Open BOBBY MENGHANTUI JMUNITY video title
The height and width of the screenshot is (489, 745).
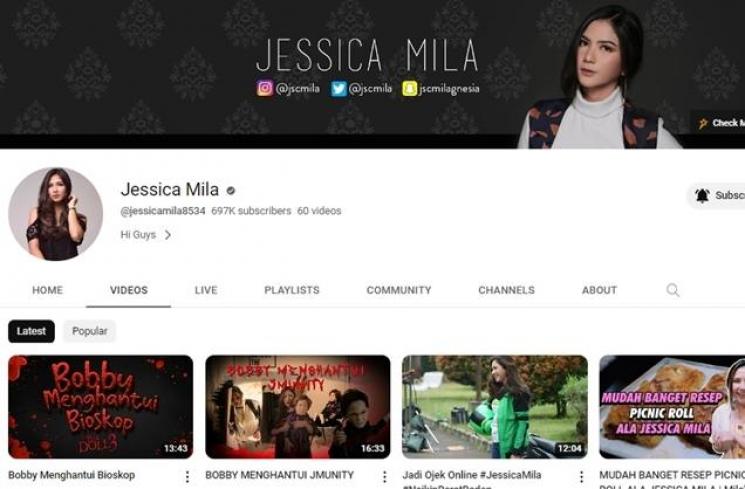point(279,475)
